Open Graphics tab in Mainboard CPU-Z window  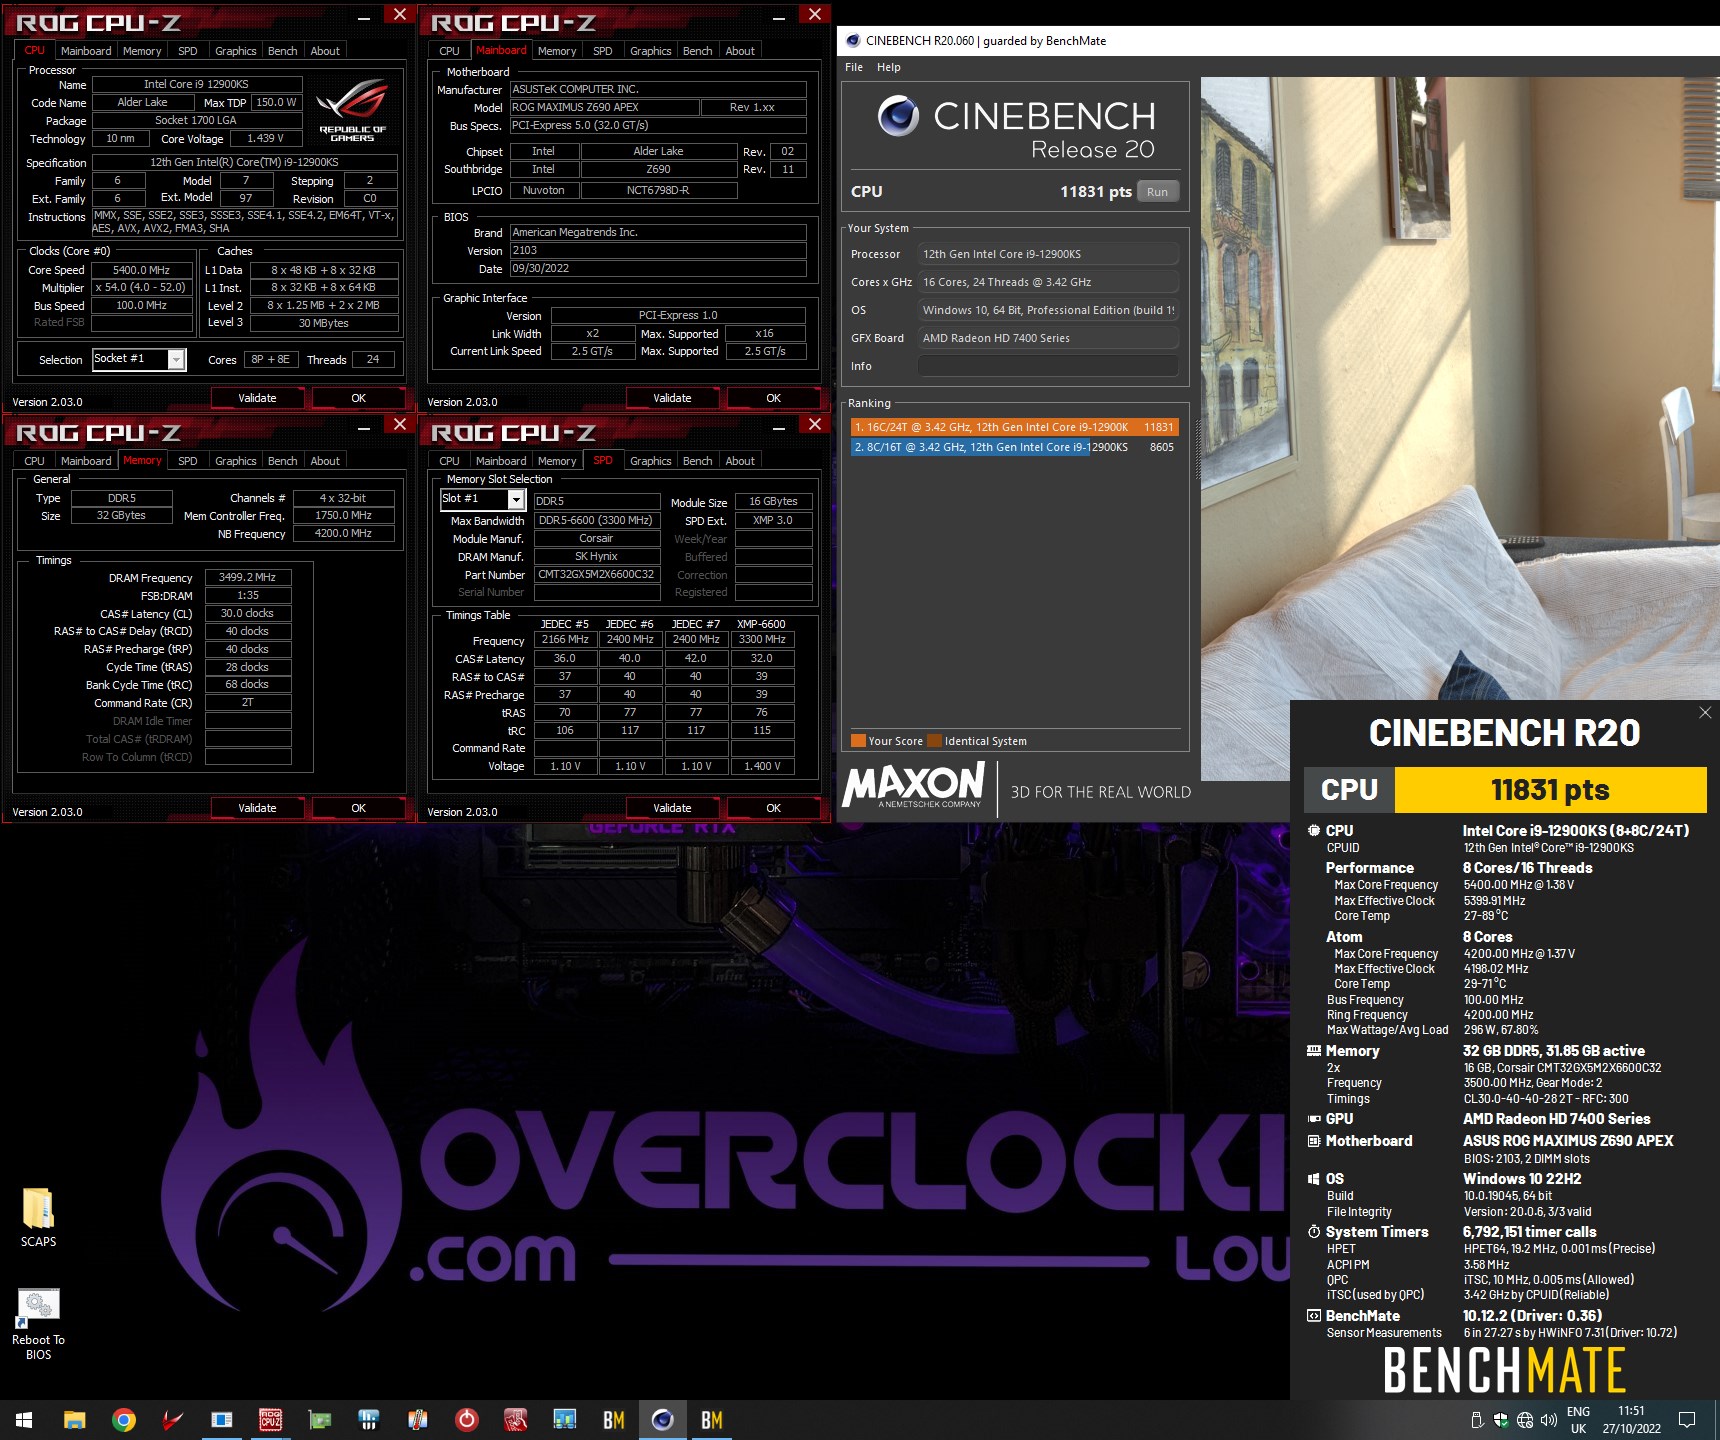[x=650, y=51]
